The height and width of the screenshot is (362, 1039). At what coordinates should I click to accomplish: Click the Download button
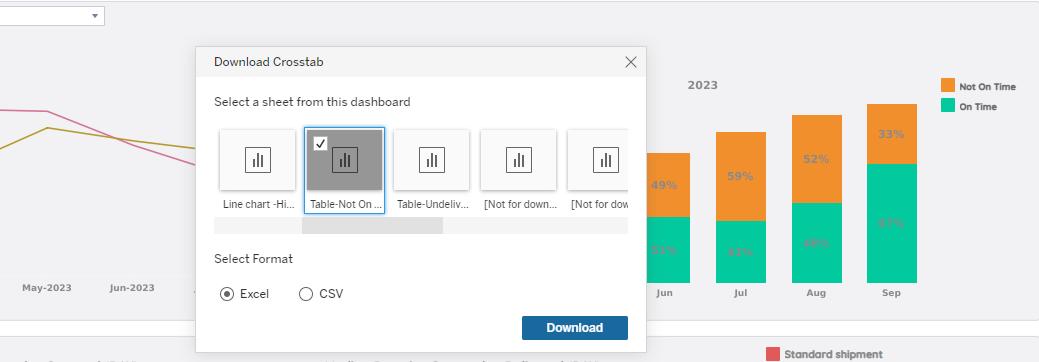(574, 328)
